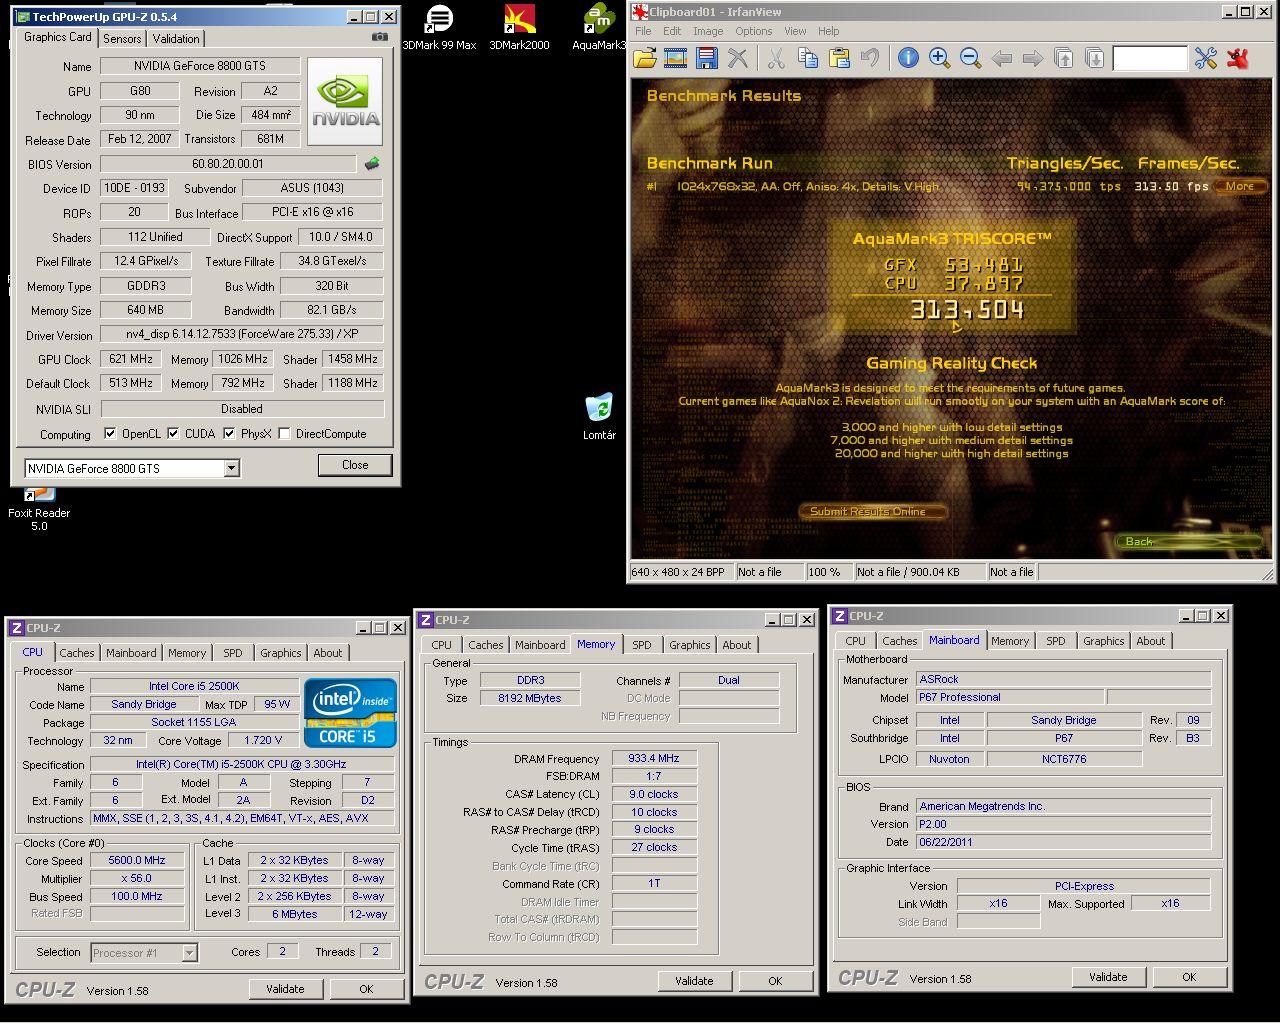Motherboard model P67 Professional field
The width and height of the screenshot is (1280, 1024).
point(1010,697)
